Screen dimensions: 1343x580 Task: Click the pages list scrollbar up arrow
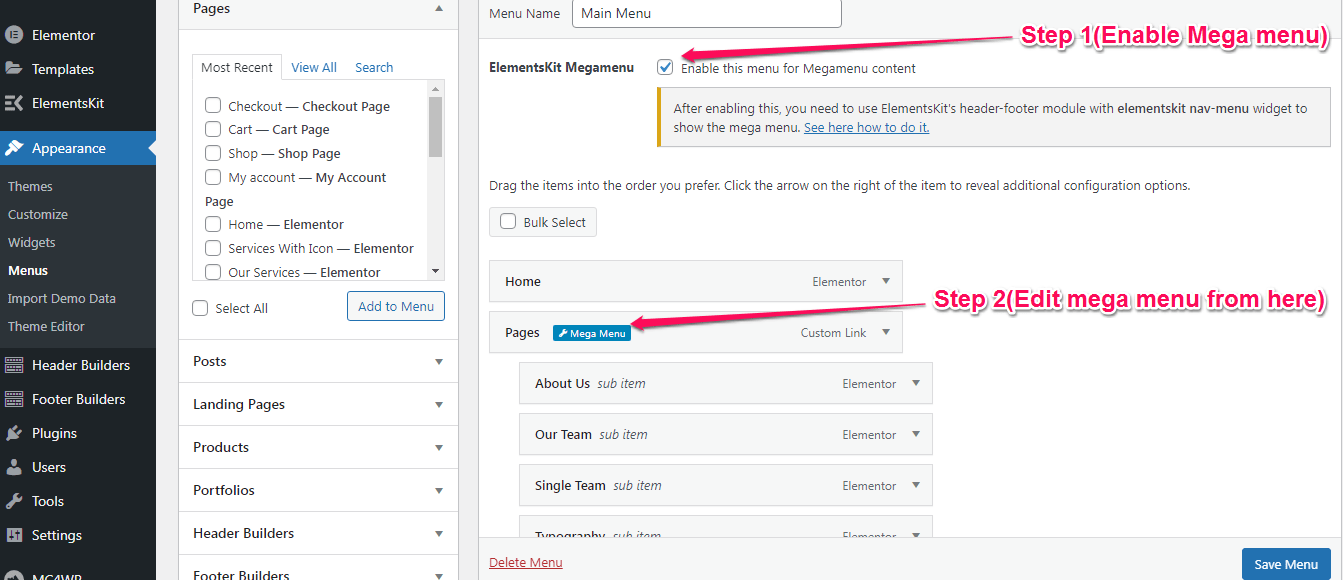pos(435,90)
